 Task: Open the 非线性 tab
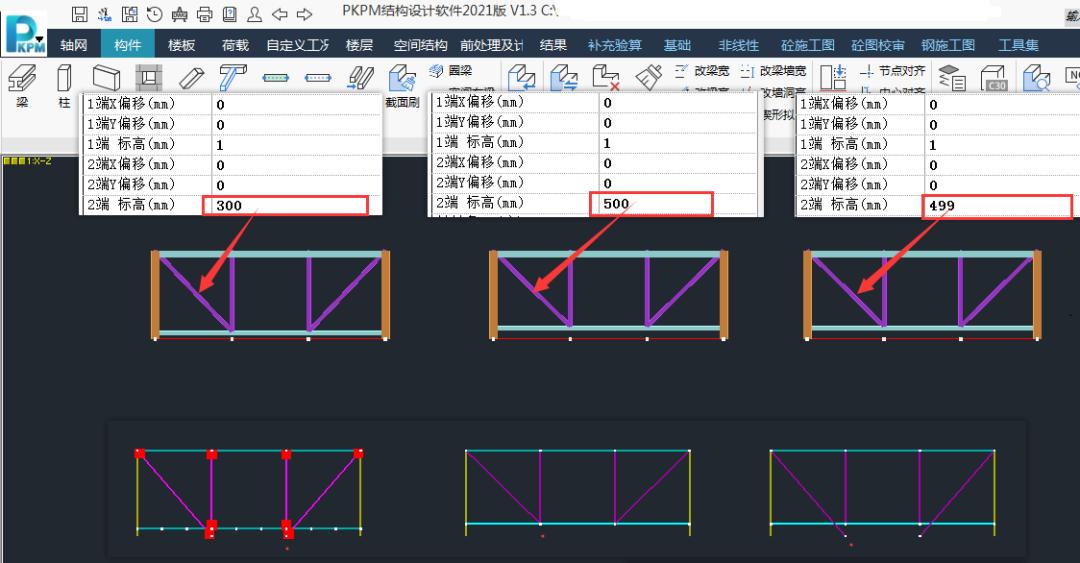tap(738, 45)
